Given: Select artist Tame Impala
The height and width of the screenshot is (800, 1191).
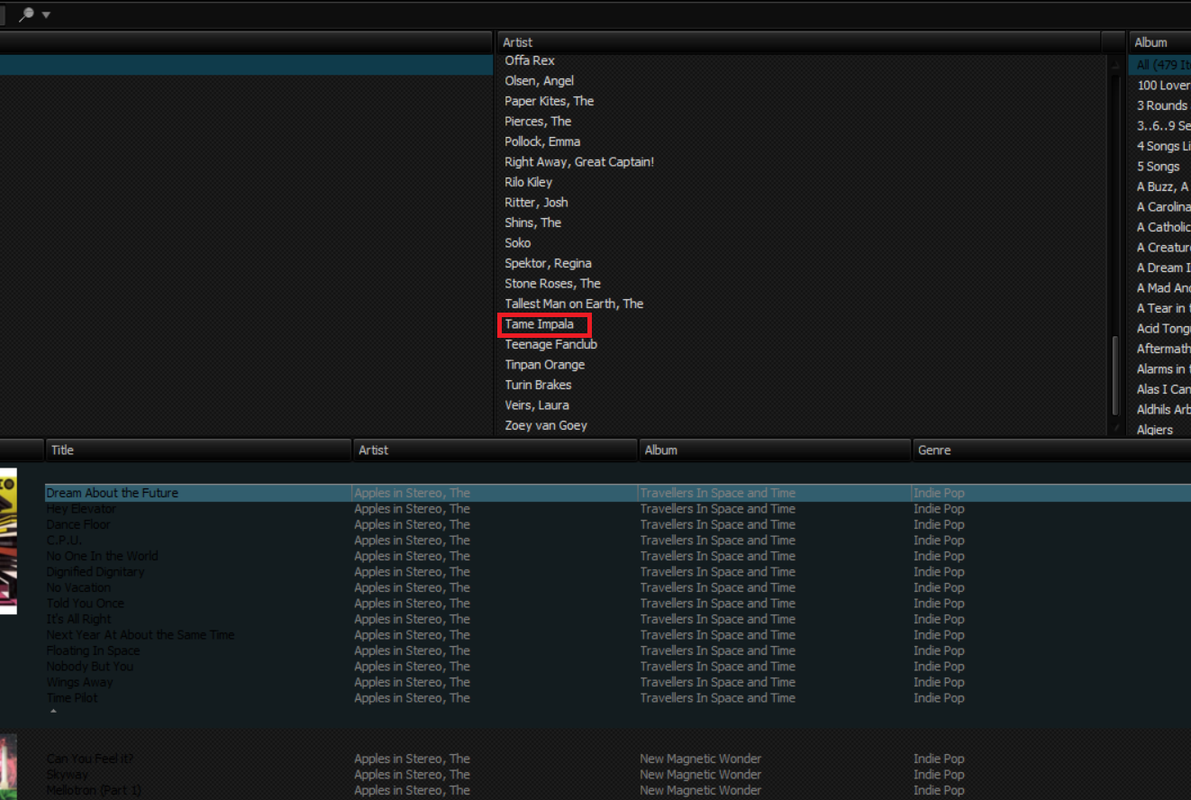Looking at the screenshot, I should click(x=539, y=324).
